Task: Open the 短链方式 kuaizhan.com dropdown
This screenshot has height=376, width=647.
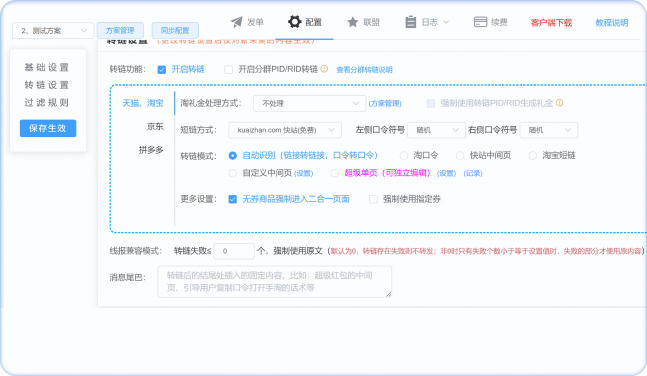Action: pos(285,130)
